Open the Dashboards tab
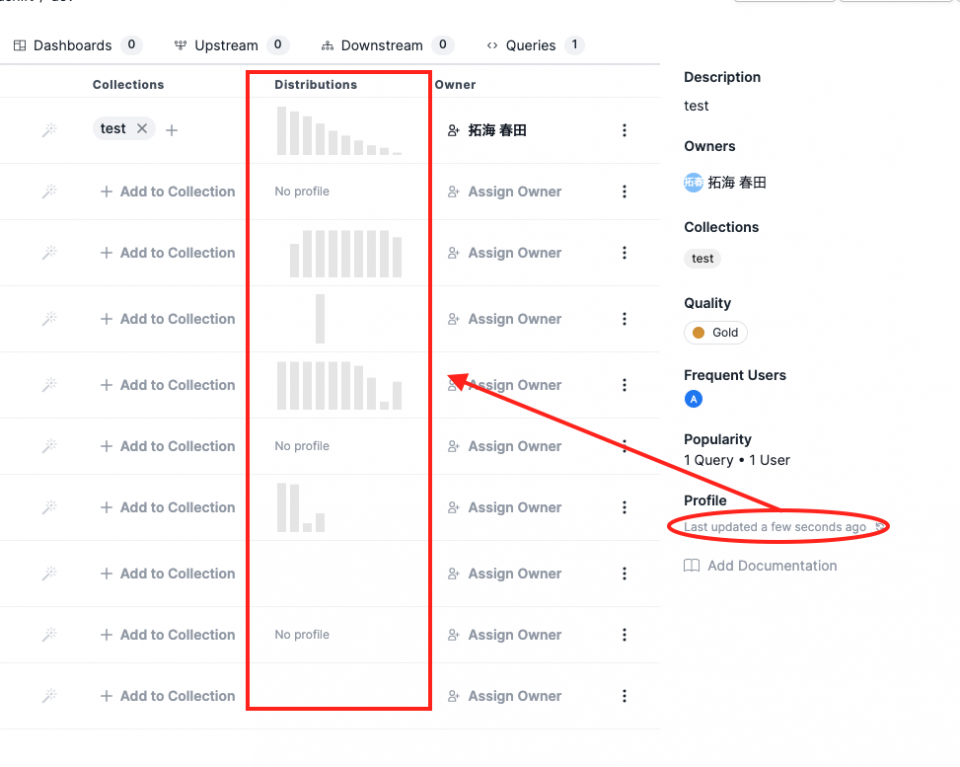The height and width of the screenshot is (767, 960). point(78,45)
